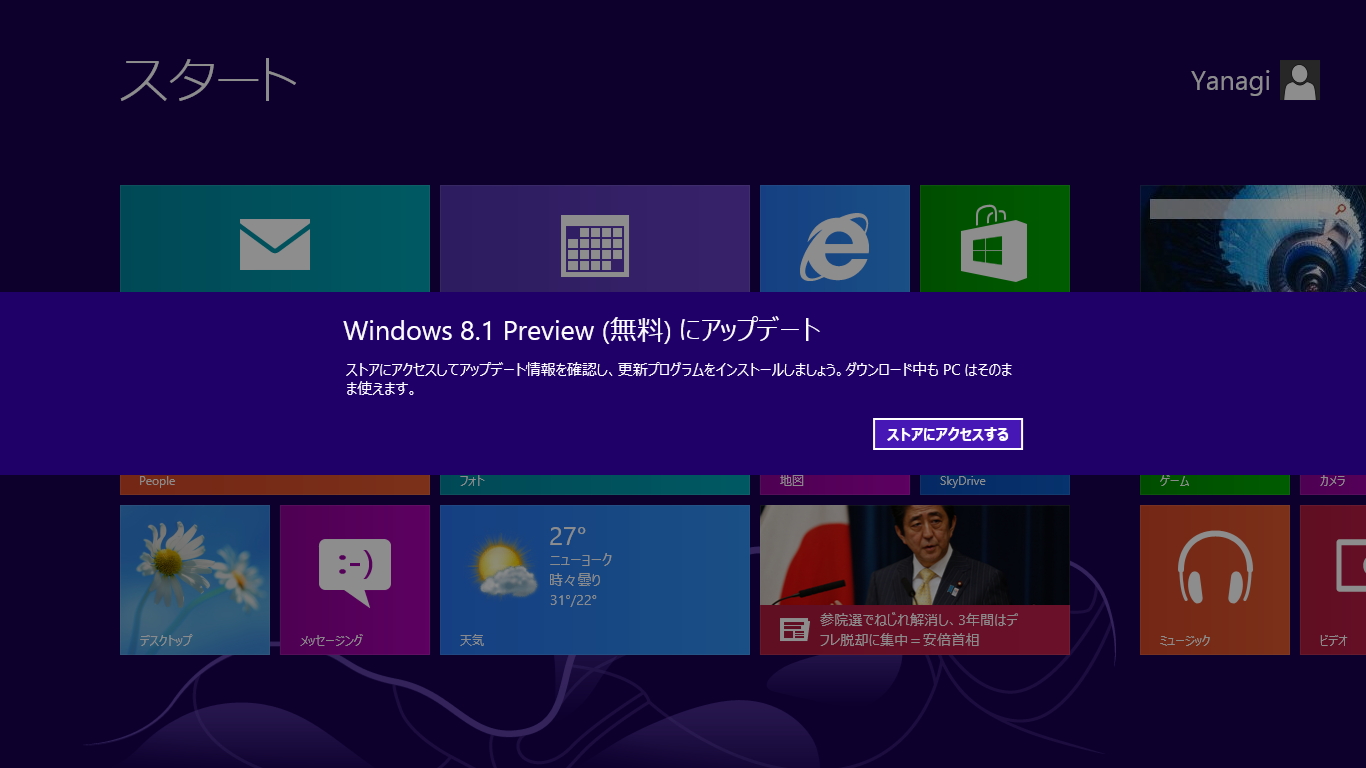The image size is (1366, 768).
Task: Launch Internet Explorer from its tile
Action: (834, 238)
